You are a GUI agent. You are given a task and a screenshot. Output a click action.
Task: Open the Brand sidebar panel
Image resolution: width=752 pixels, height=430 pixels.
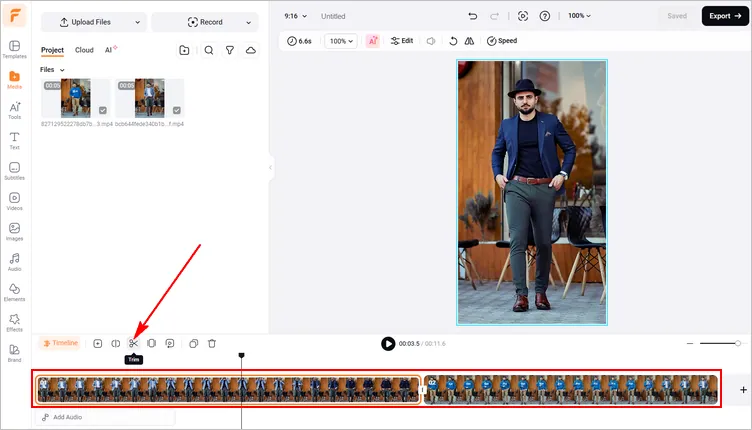[x=14, y=353]
